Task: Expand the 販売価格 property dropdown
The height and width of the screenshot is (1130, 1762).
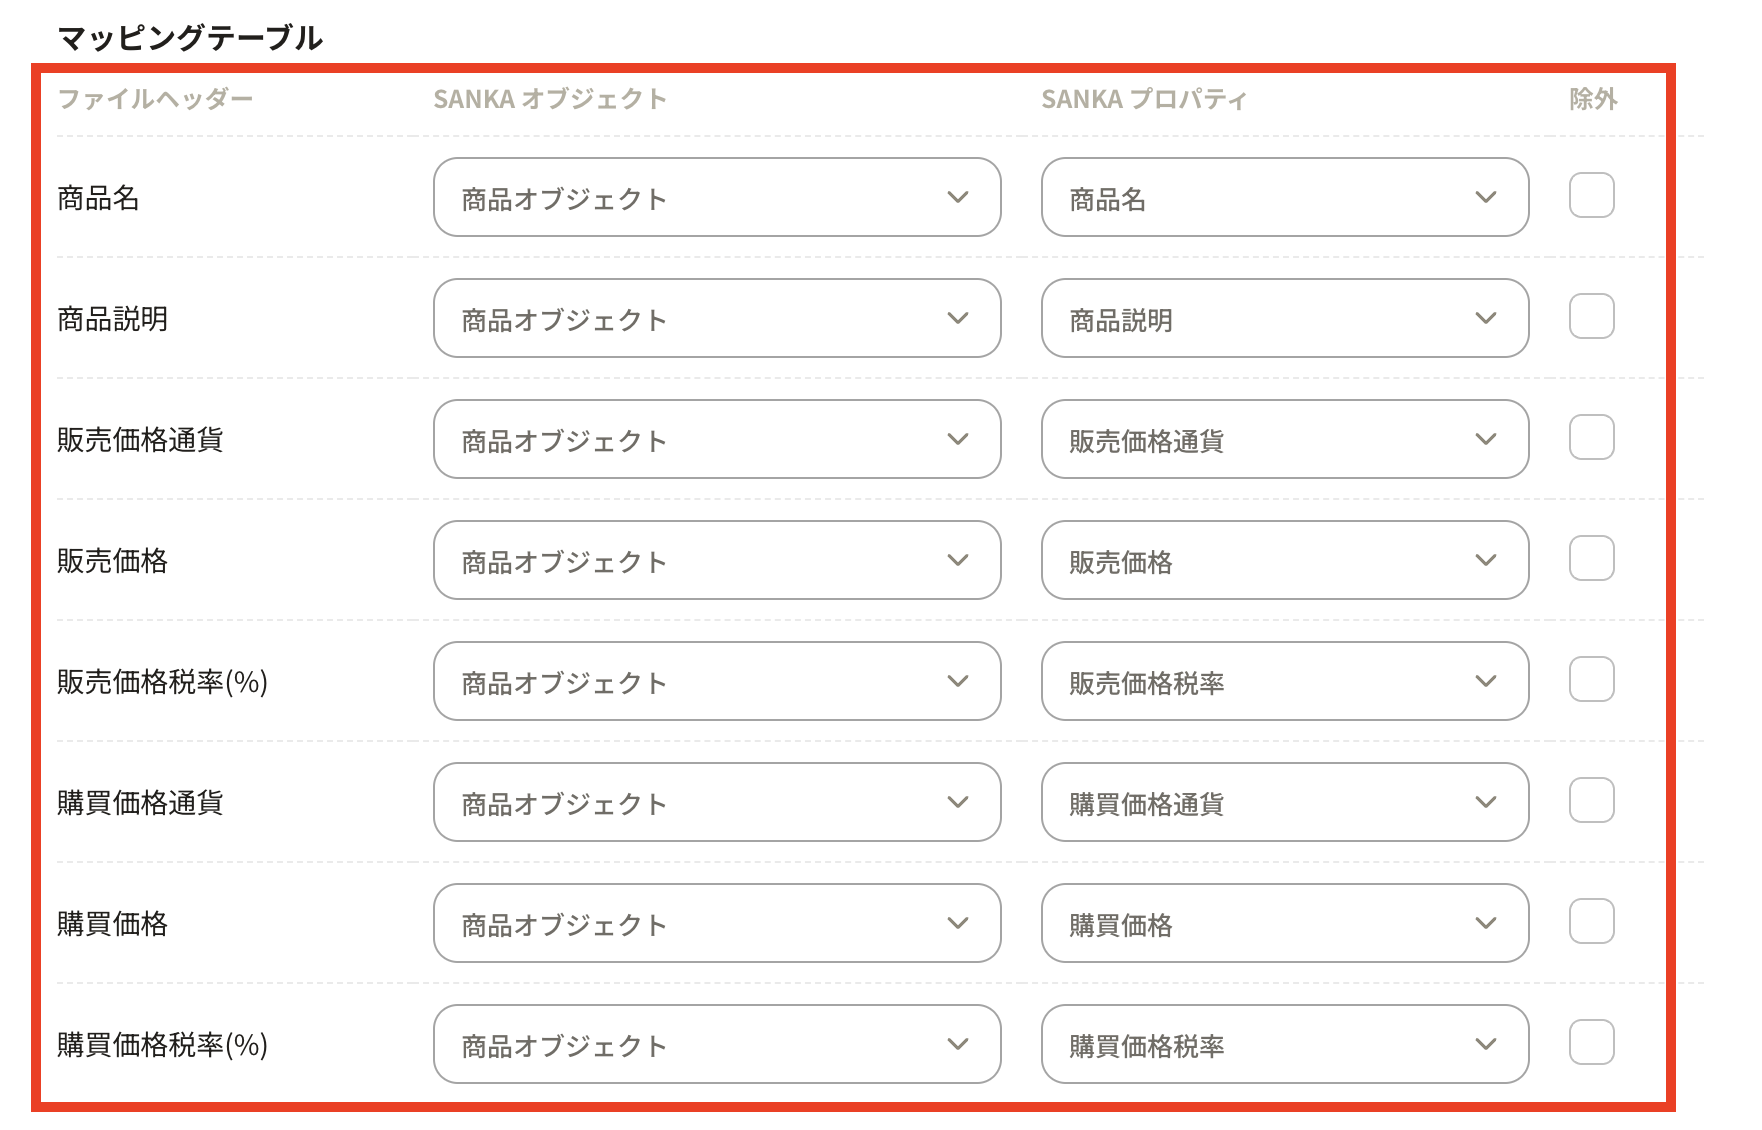Action: (x=1284, y=560)
